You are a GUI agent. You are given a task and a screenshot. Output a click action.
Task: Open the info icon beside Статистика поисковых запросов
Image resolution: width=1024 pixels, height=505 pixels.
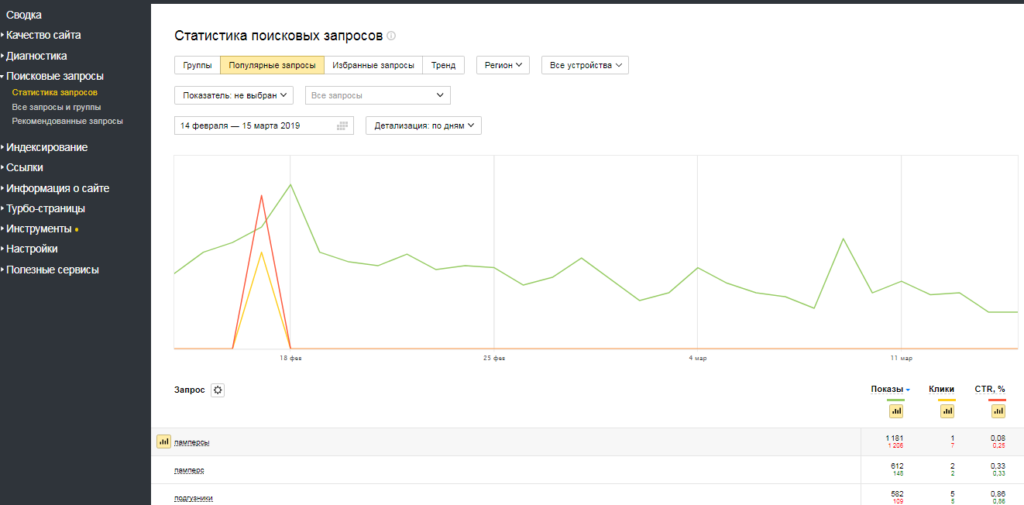[391, 36]
